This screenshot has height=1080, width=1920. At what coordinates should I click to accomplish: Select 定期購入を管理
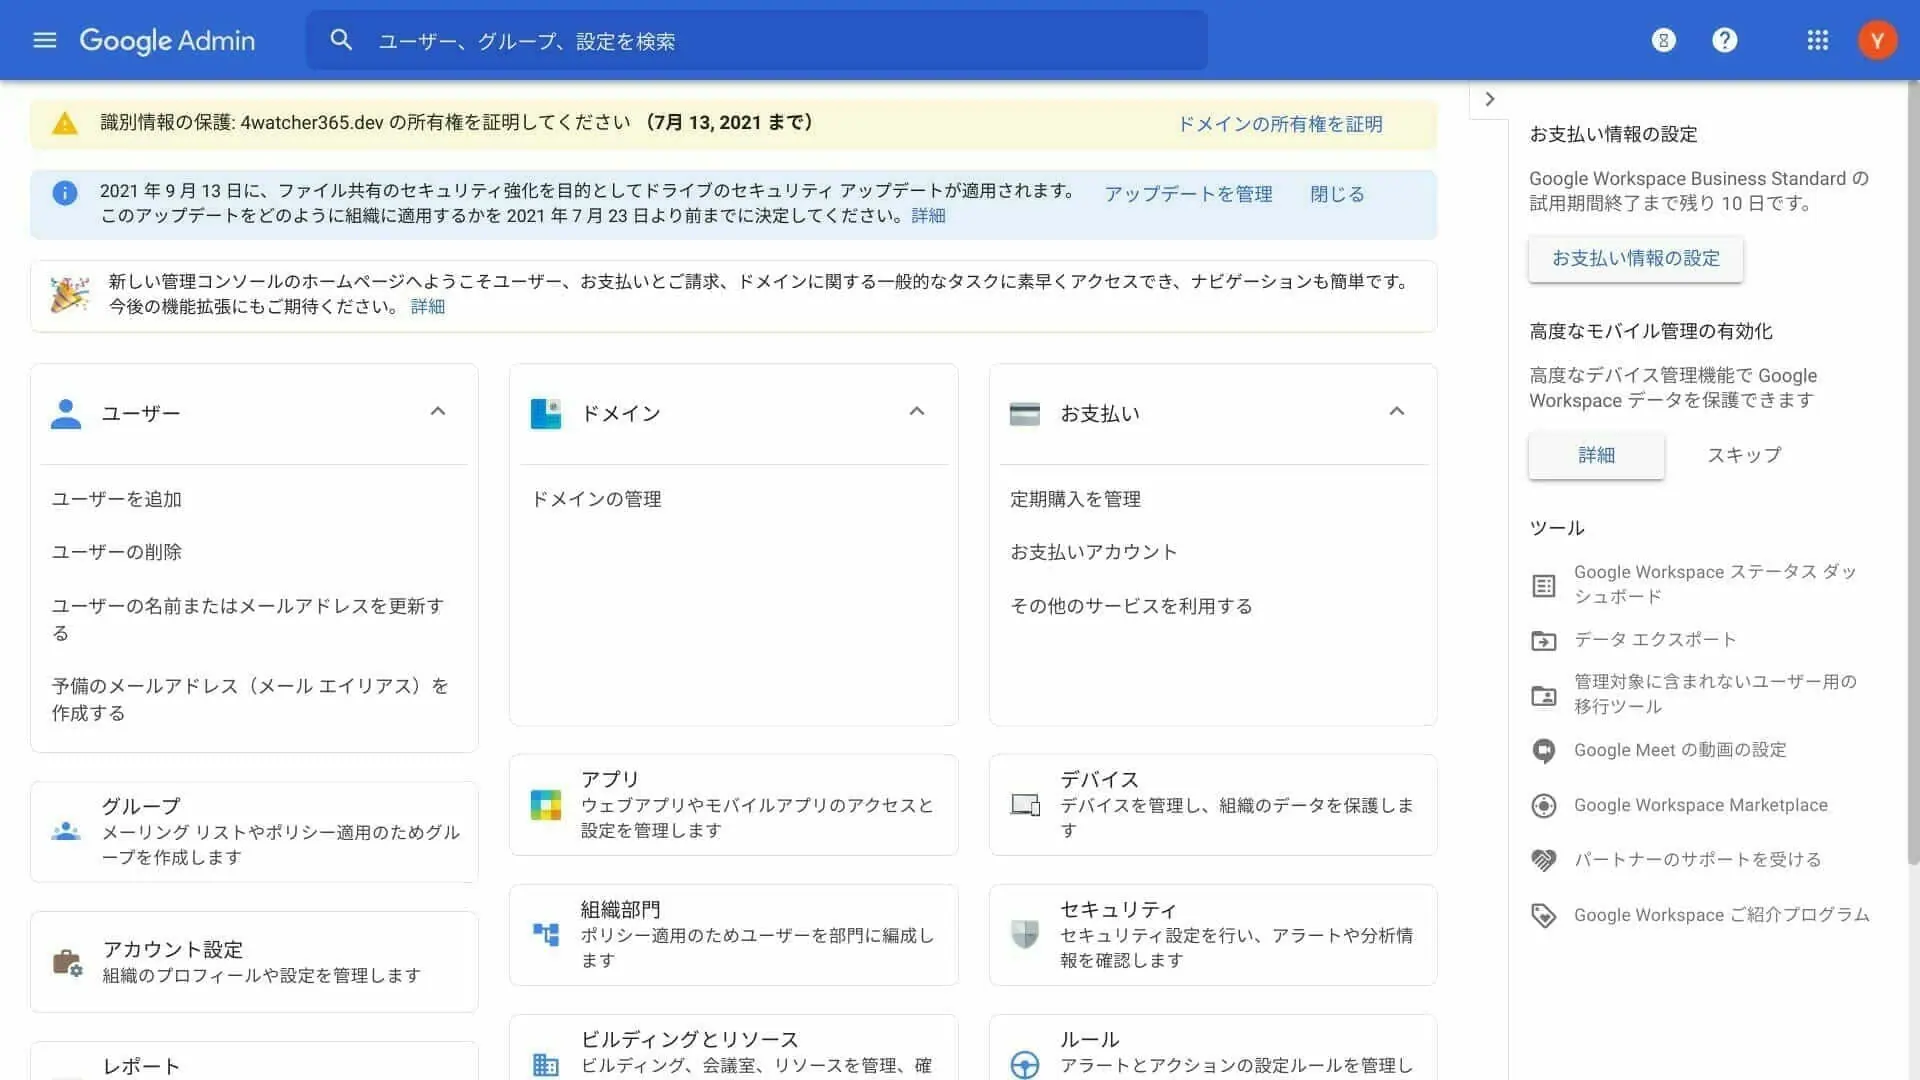click(1075, 499)
